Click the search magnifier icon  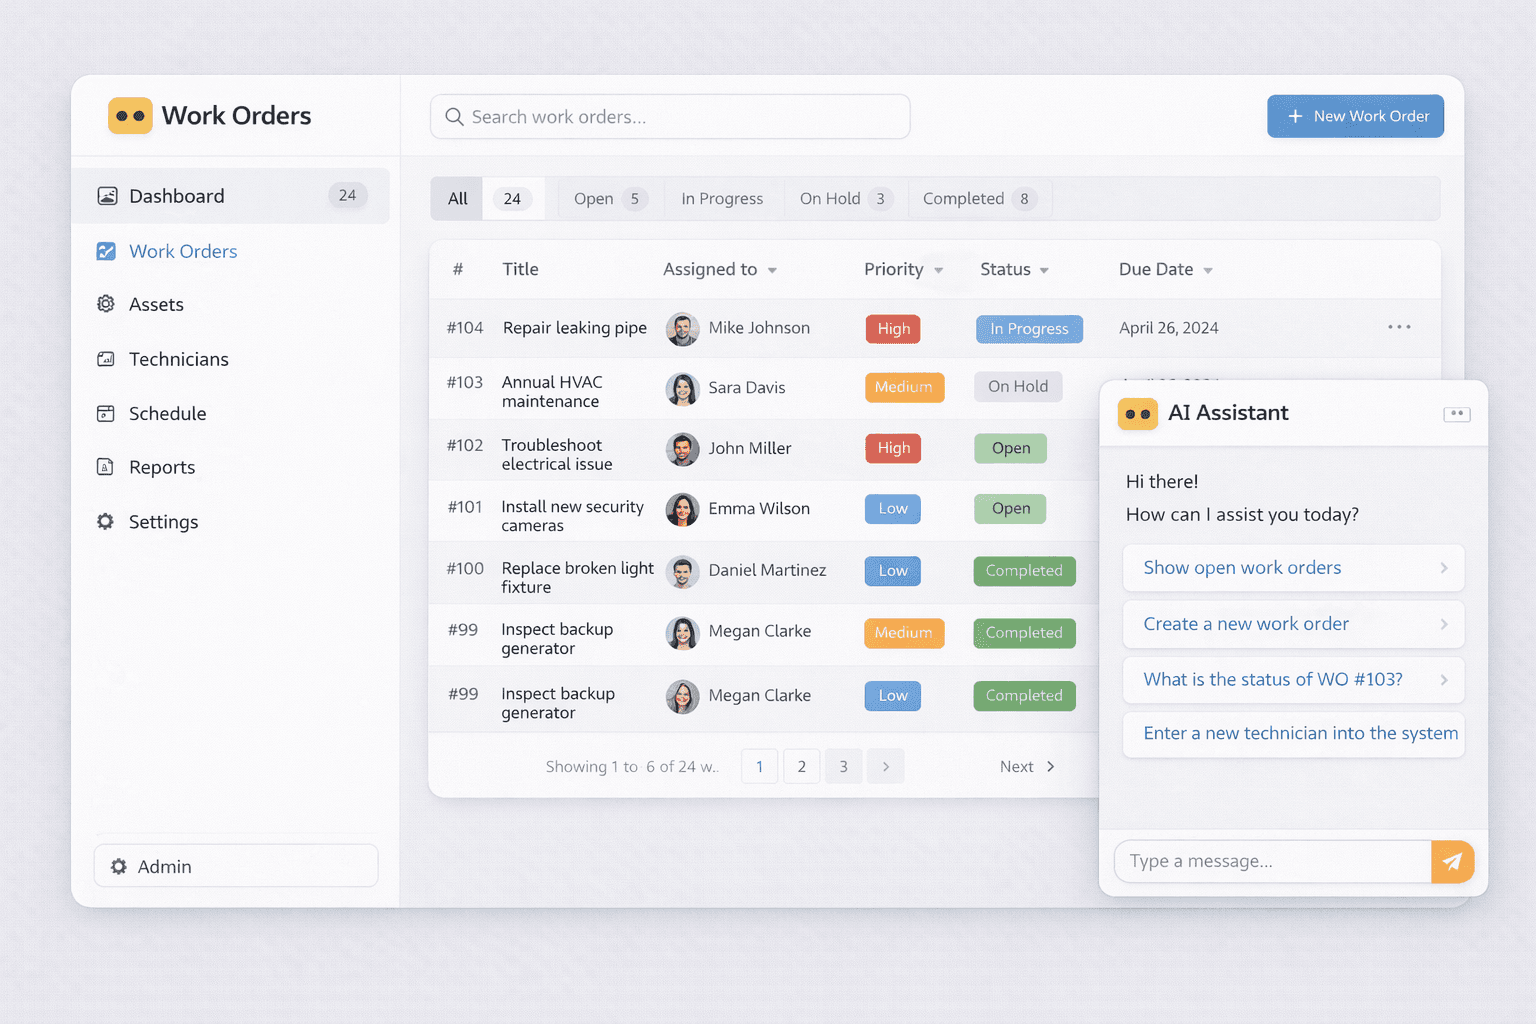pos(455,116)
